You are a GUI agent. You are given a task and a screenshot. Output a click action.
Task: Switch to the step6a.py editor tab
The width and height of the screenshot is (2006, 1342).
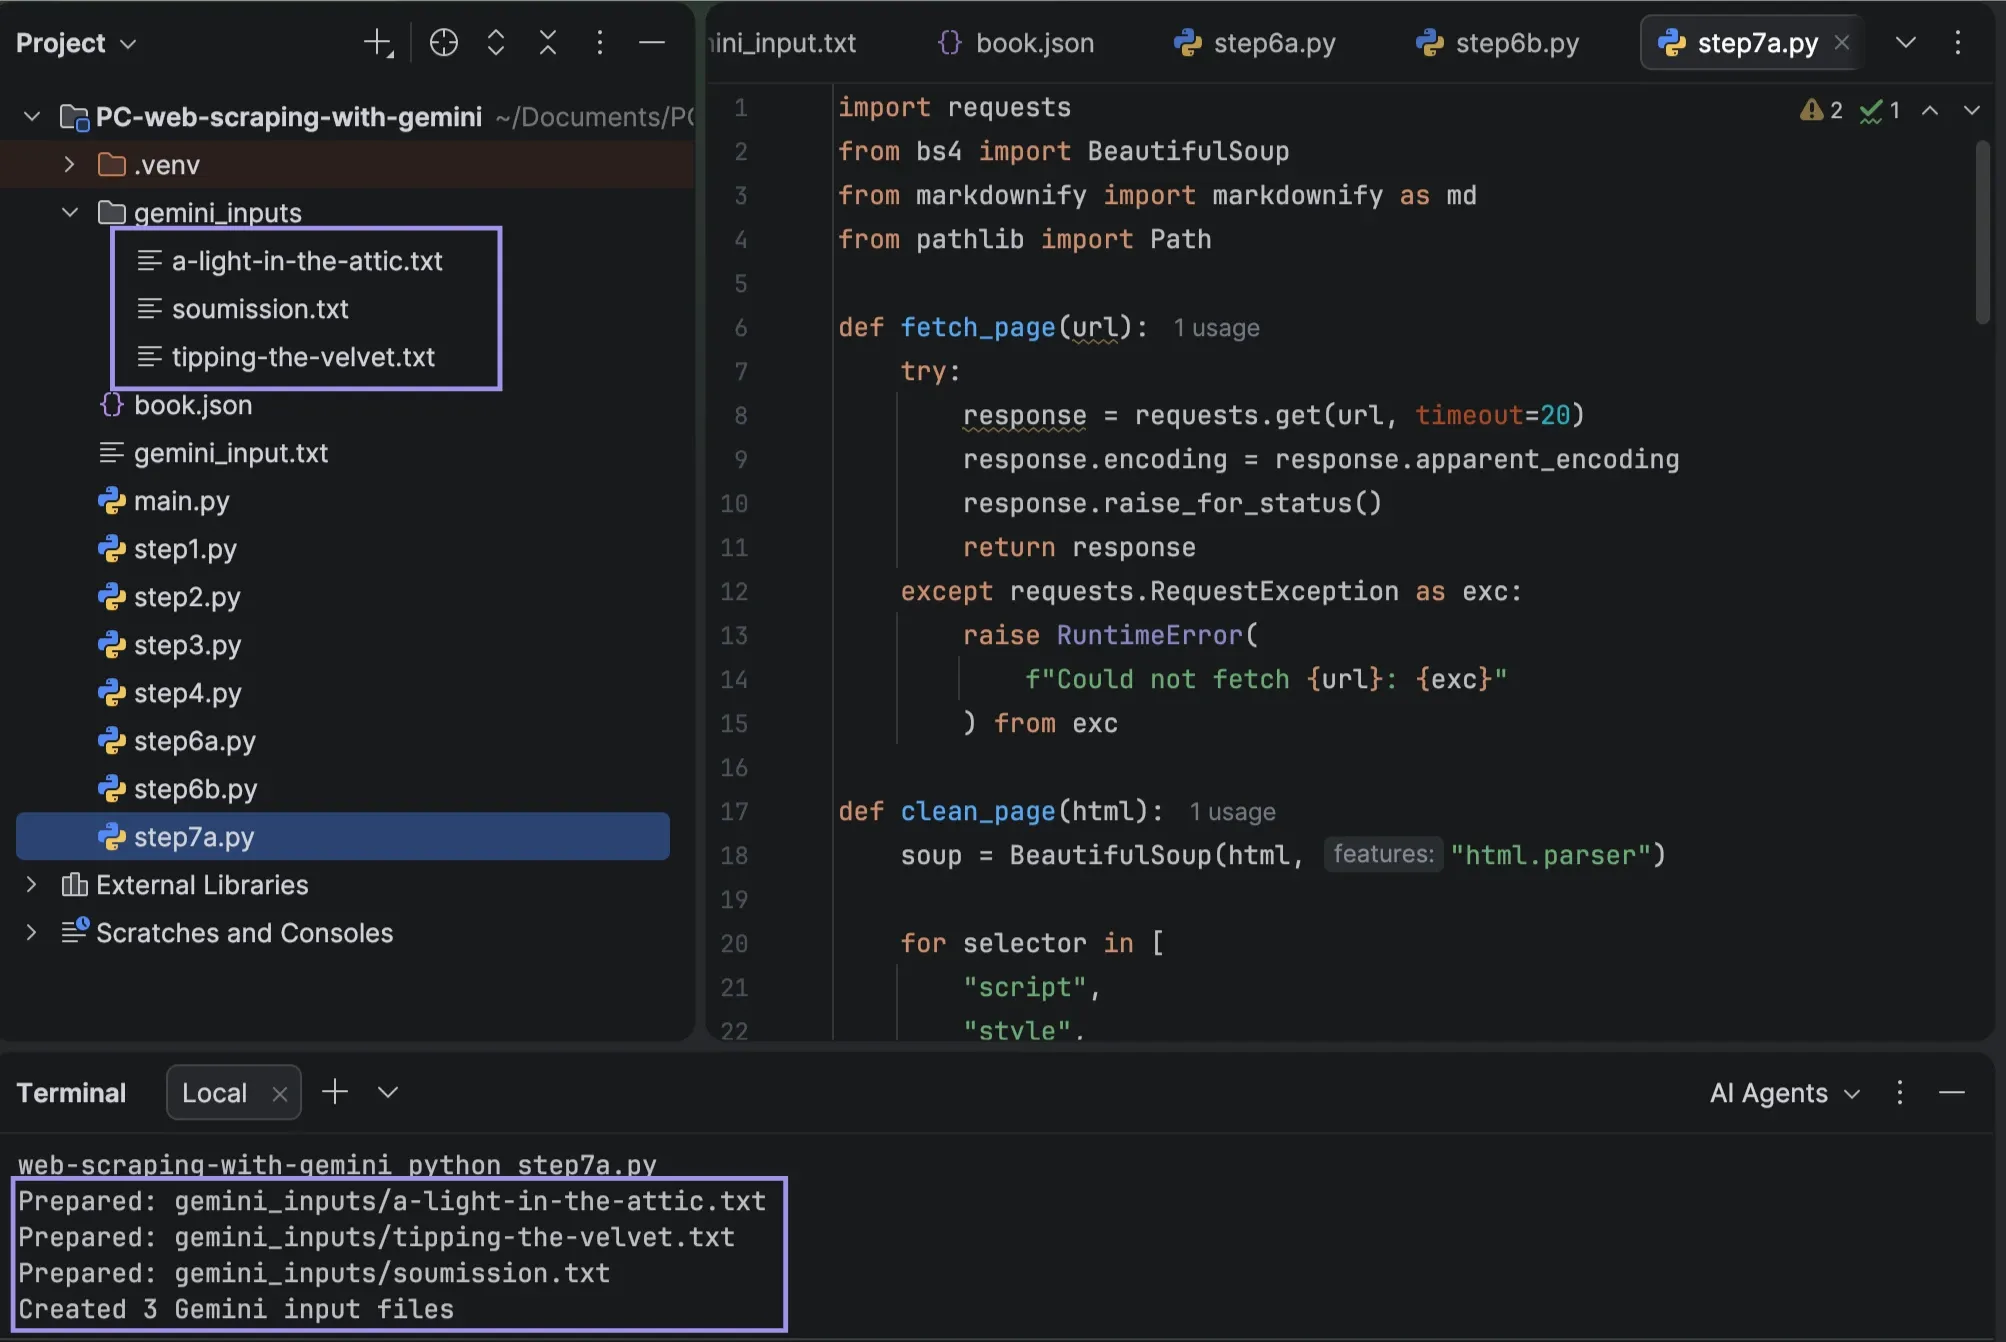coord(1255,43)
